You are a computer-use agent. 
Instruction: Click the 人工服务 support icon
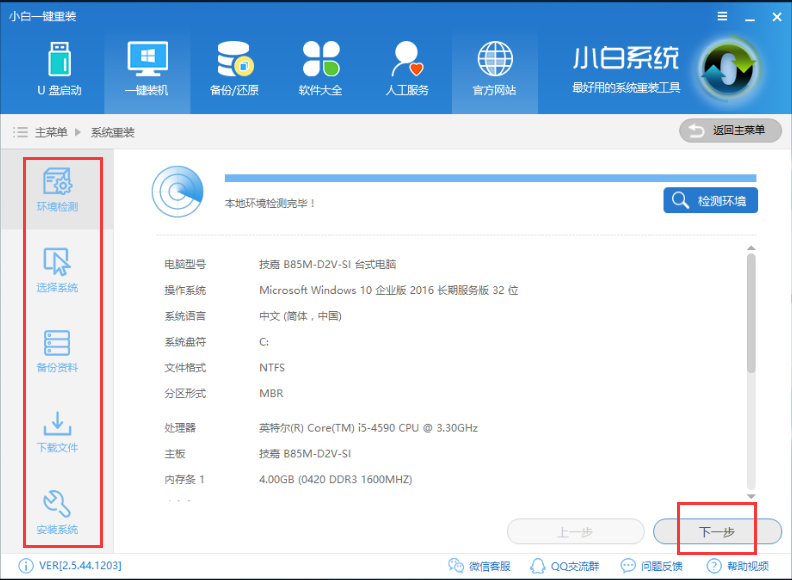pos(407,68)
